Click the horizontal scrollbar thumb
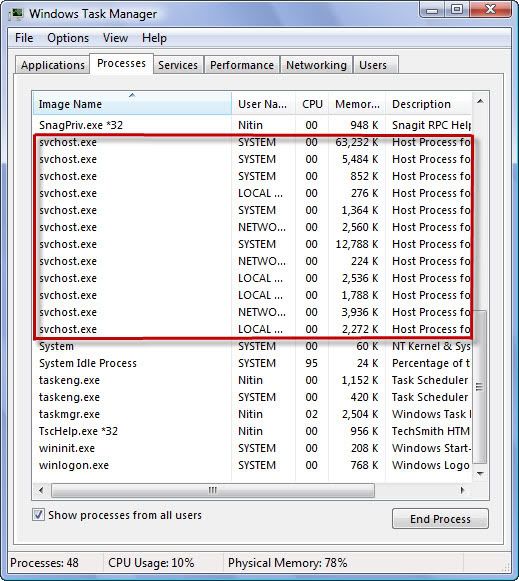Screen dimensions: 519x581 point(213,490)
